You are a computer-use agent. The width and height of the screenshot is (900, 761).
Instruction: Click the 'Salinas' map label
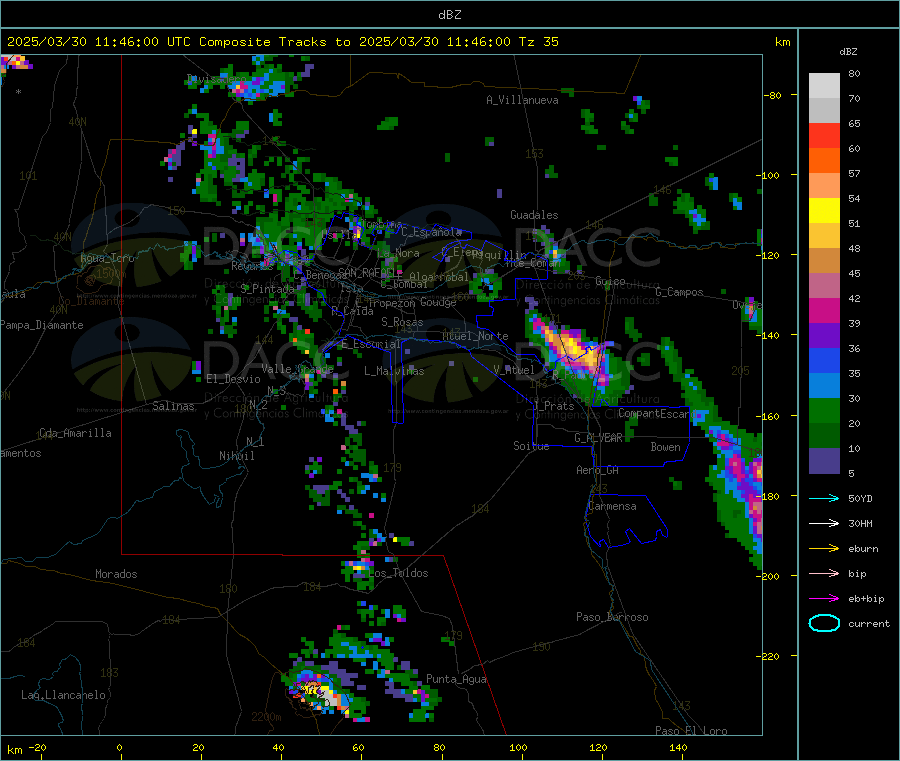pyautogui.click(x=173, y=406)
